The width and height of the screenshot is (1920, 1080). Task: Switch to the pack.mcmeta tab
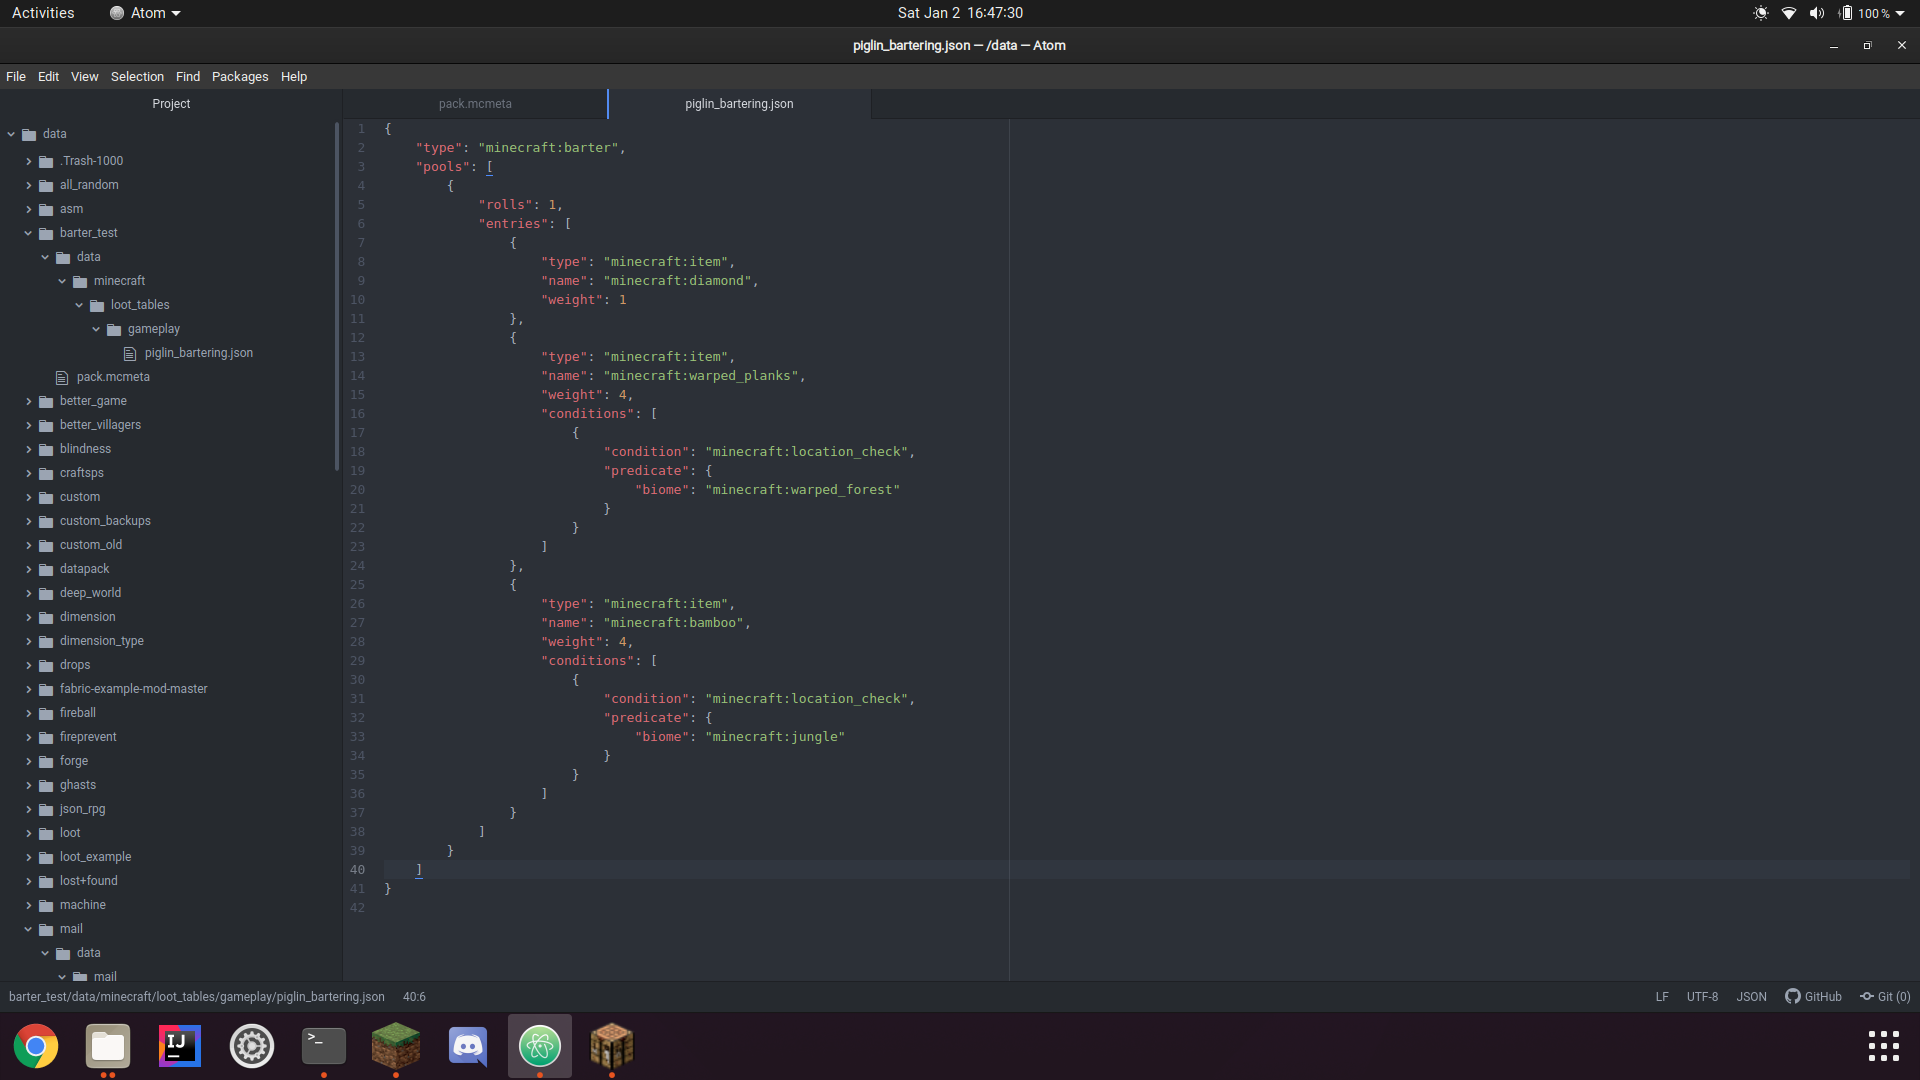[475, 104]
